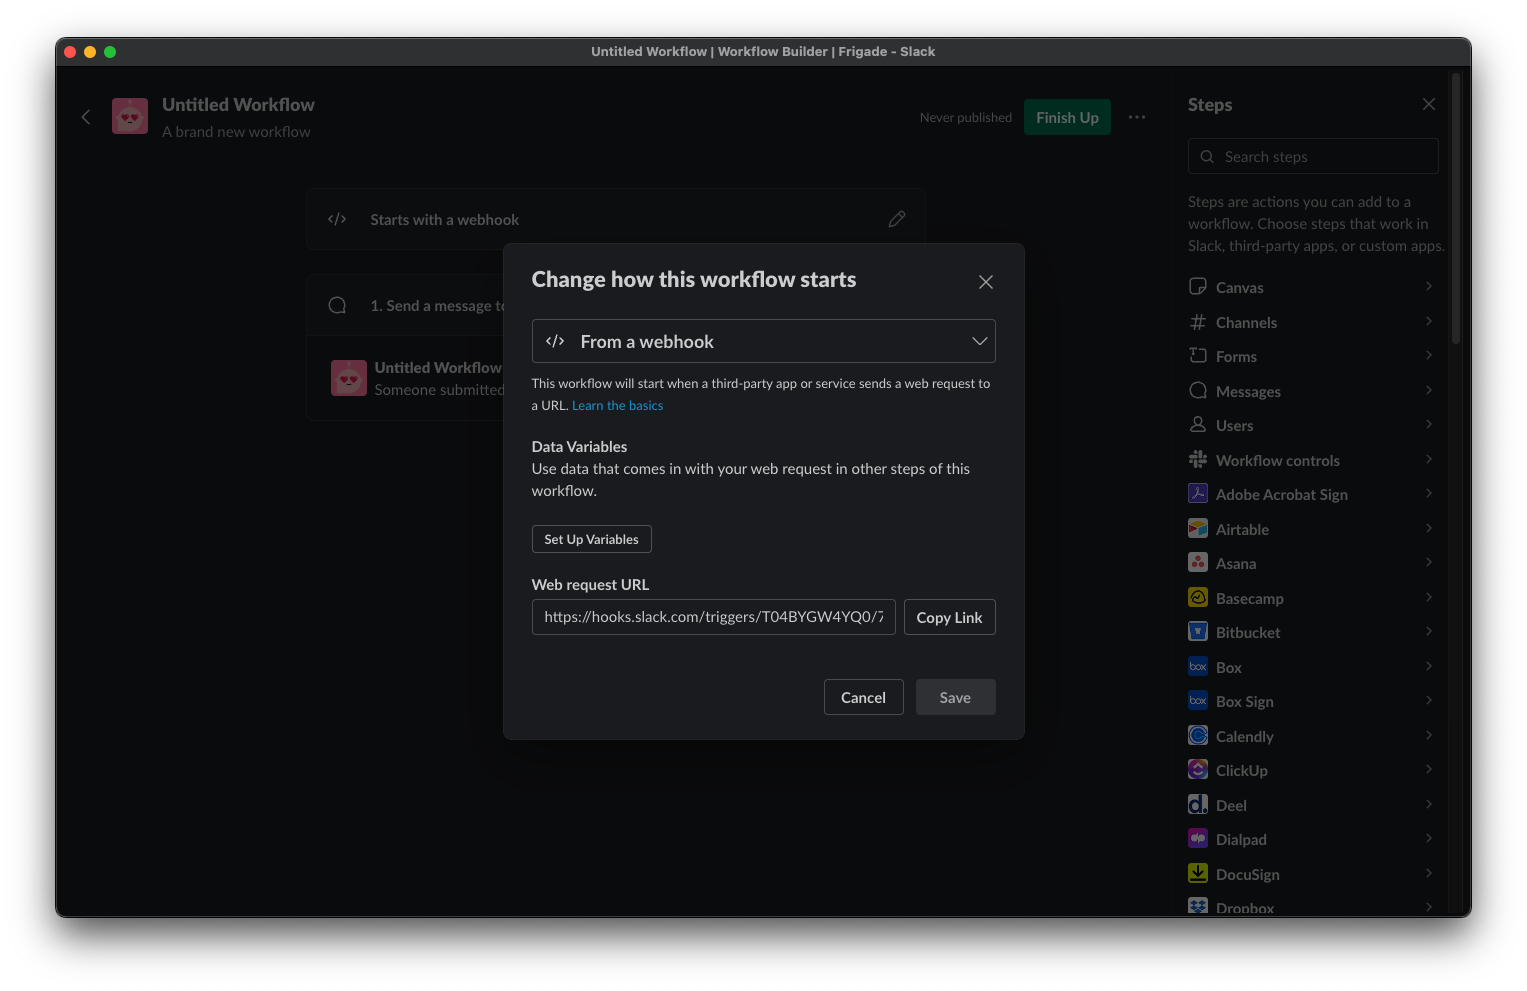Click the Untitled Workflow title
Viewport: 1527px width, 991px height.
tap(238, 104)
